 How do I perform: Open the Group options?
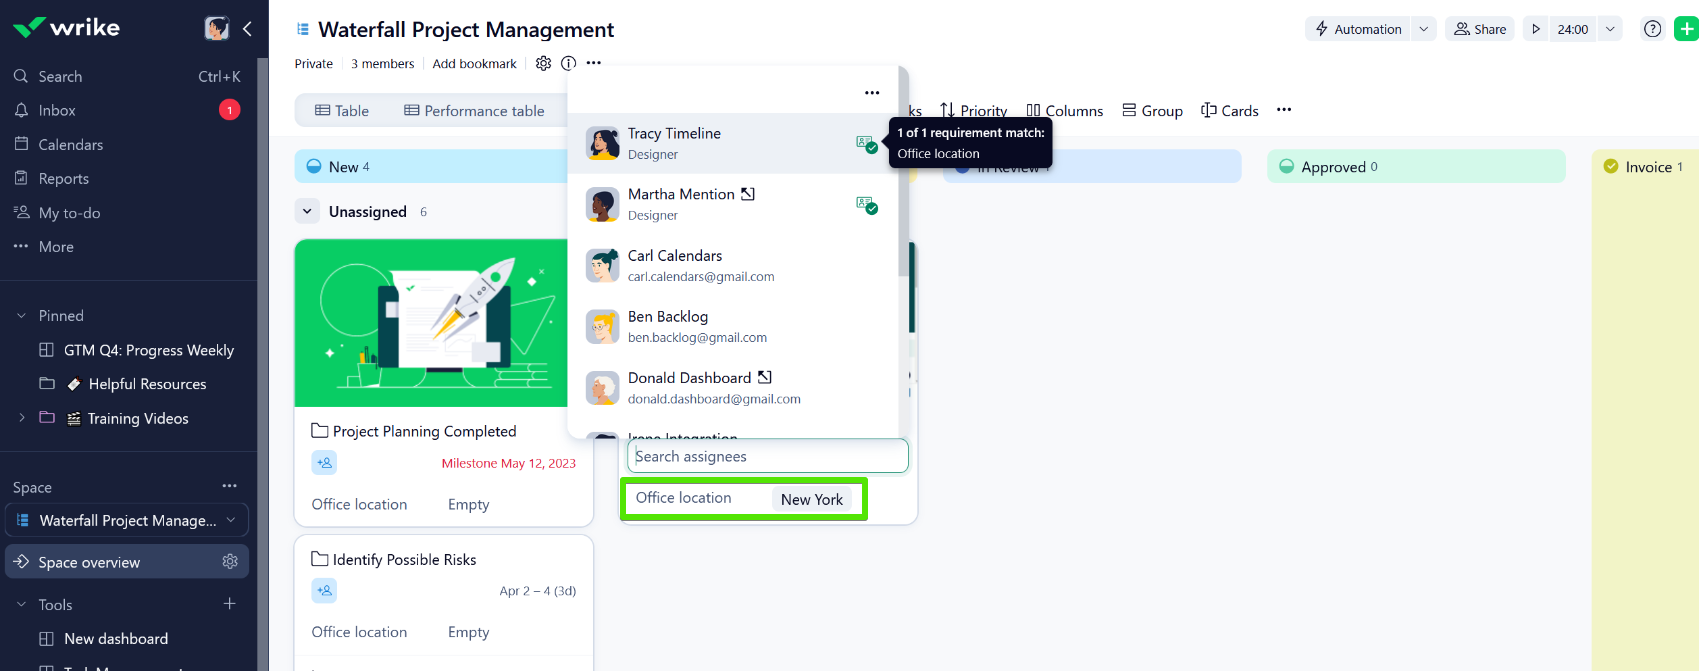click(x=1152, y=110)
